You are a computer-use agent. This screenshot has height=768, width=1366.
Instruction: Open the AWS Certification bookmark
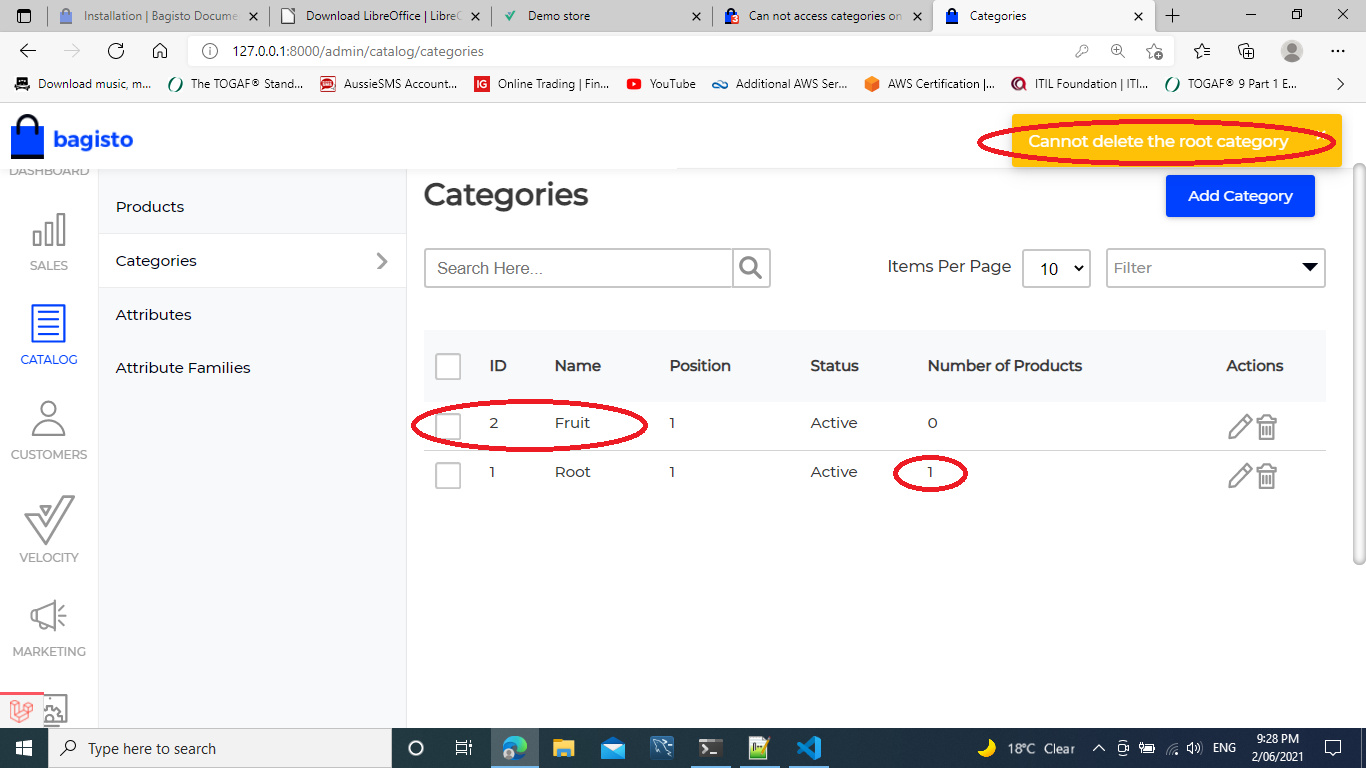929,84
